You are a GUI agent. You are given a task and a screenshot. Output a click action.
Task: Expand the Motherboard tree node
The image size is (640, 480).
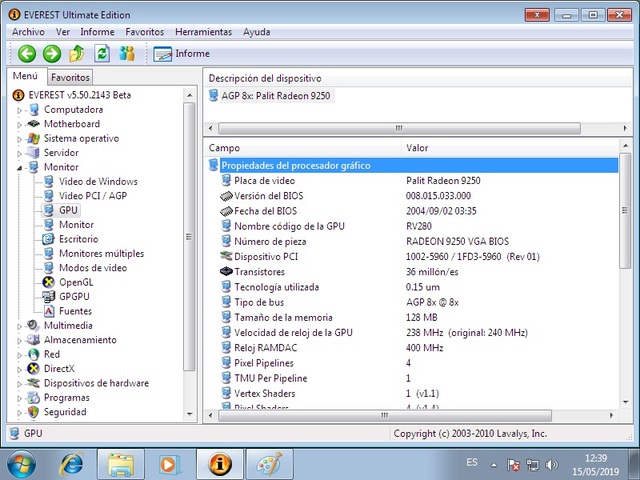pos(19,124)
